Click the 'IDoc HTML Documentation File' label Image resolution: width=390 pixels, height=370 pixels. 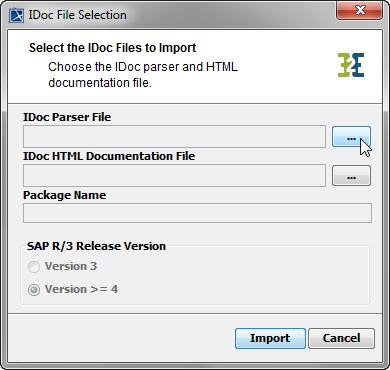coord(109,156)
